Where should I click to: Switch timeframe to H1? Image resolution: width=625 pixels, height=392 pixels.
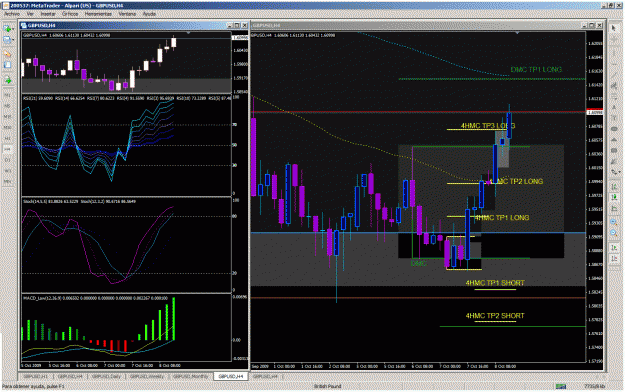[x=7, y=138]
